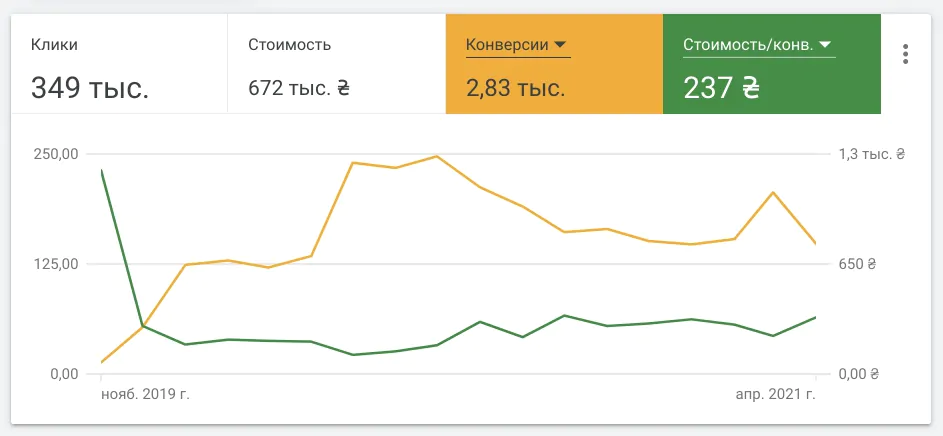The image size is (943, 436).
Task: Click the апр. 2021 г. date label
Action: click(776, 395)
